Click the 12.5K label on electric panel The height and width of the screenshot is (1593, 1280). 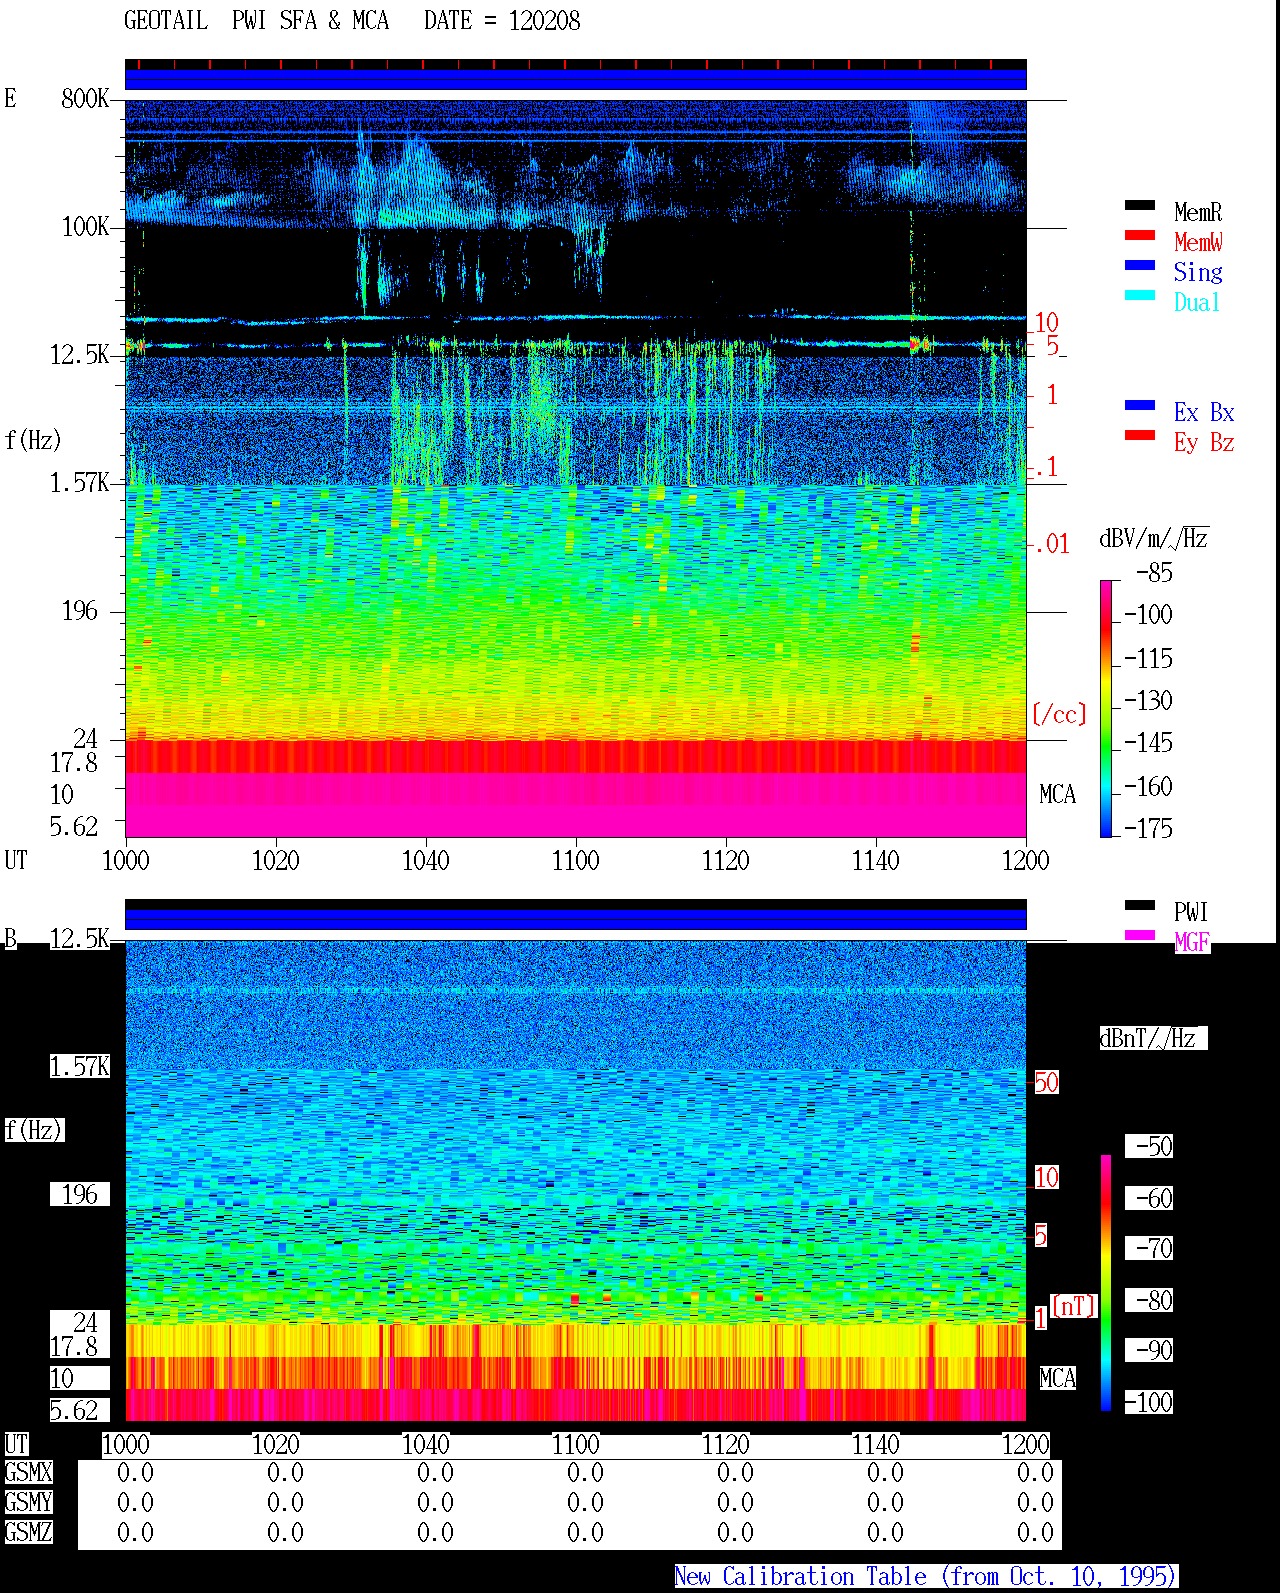(x=80, y=355)
